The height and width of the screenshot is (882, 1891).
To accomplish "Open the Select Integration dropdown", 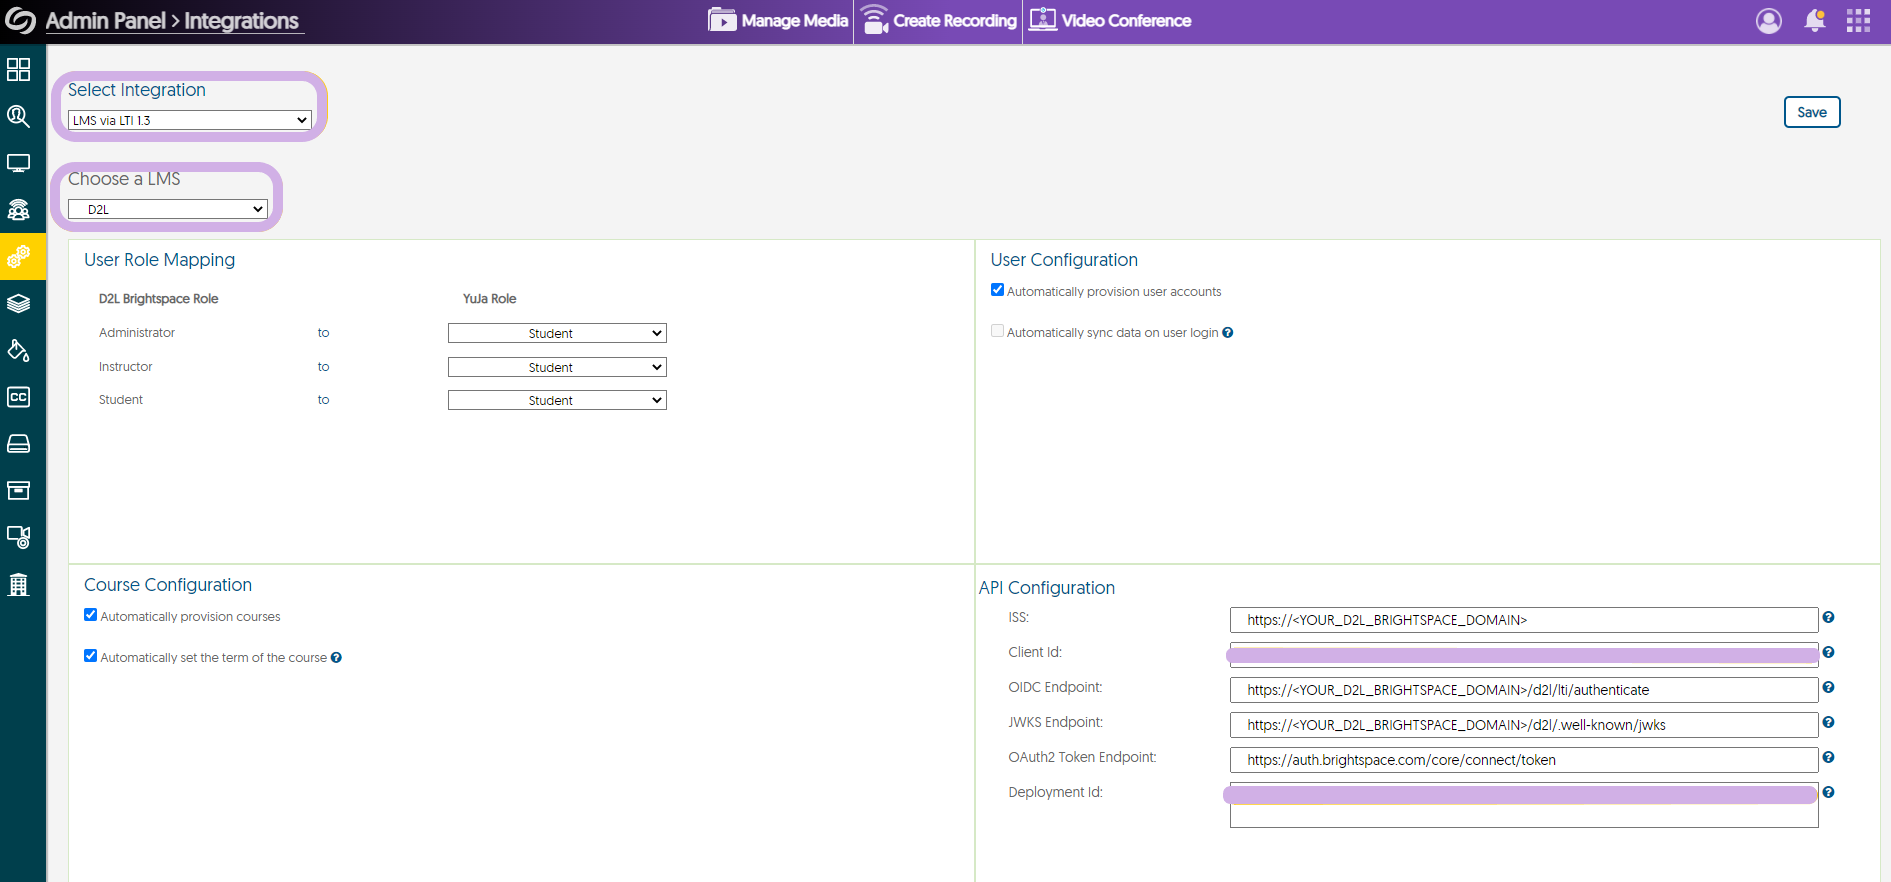I will tap(189, 120).
